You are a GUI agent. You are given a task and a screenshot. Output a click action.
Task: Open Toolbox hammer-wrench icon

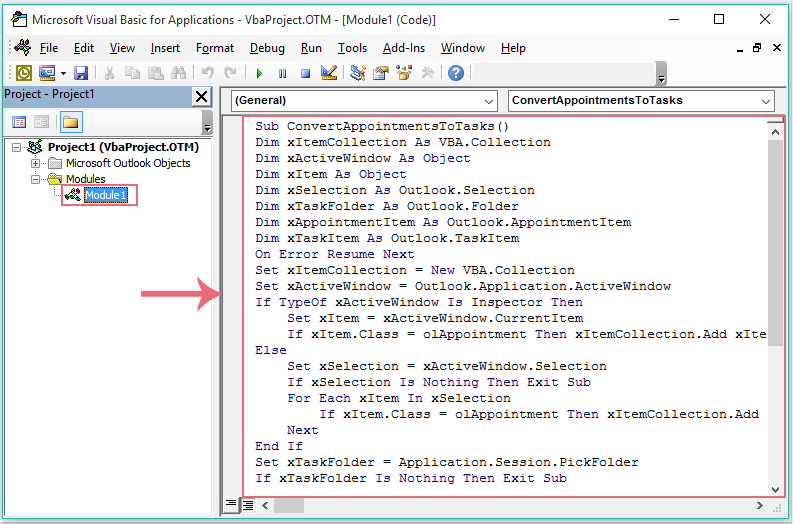[x=427, y=73]
